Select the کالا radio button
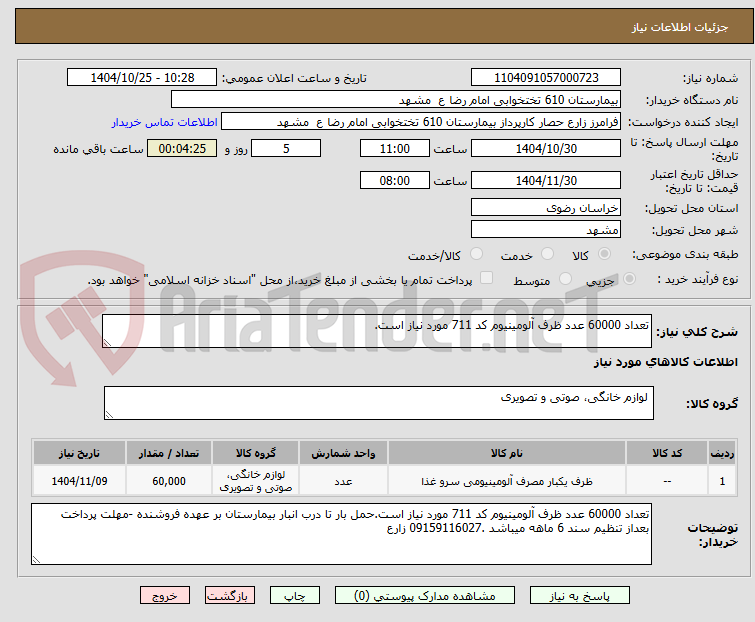This screenshot has width=755, height=622. pos(604,254)
